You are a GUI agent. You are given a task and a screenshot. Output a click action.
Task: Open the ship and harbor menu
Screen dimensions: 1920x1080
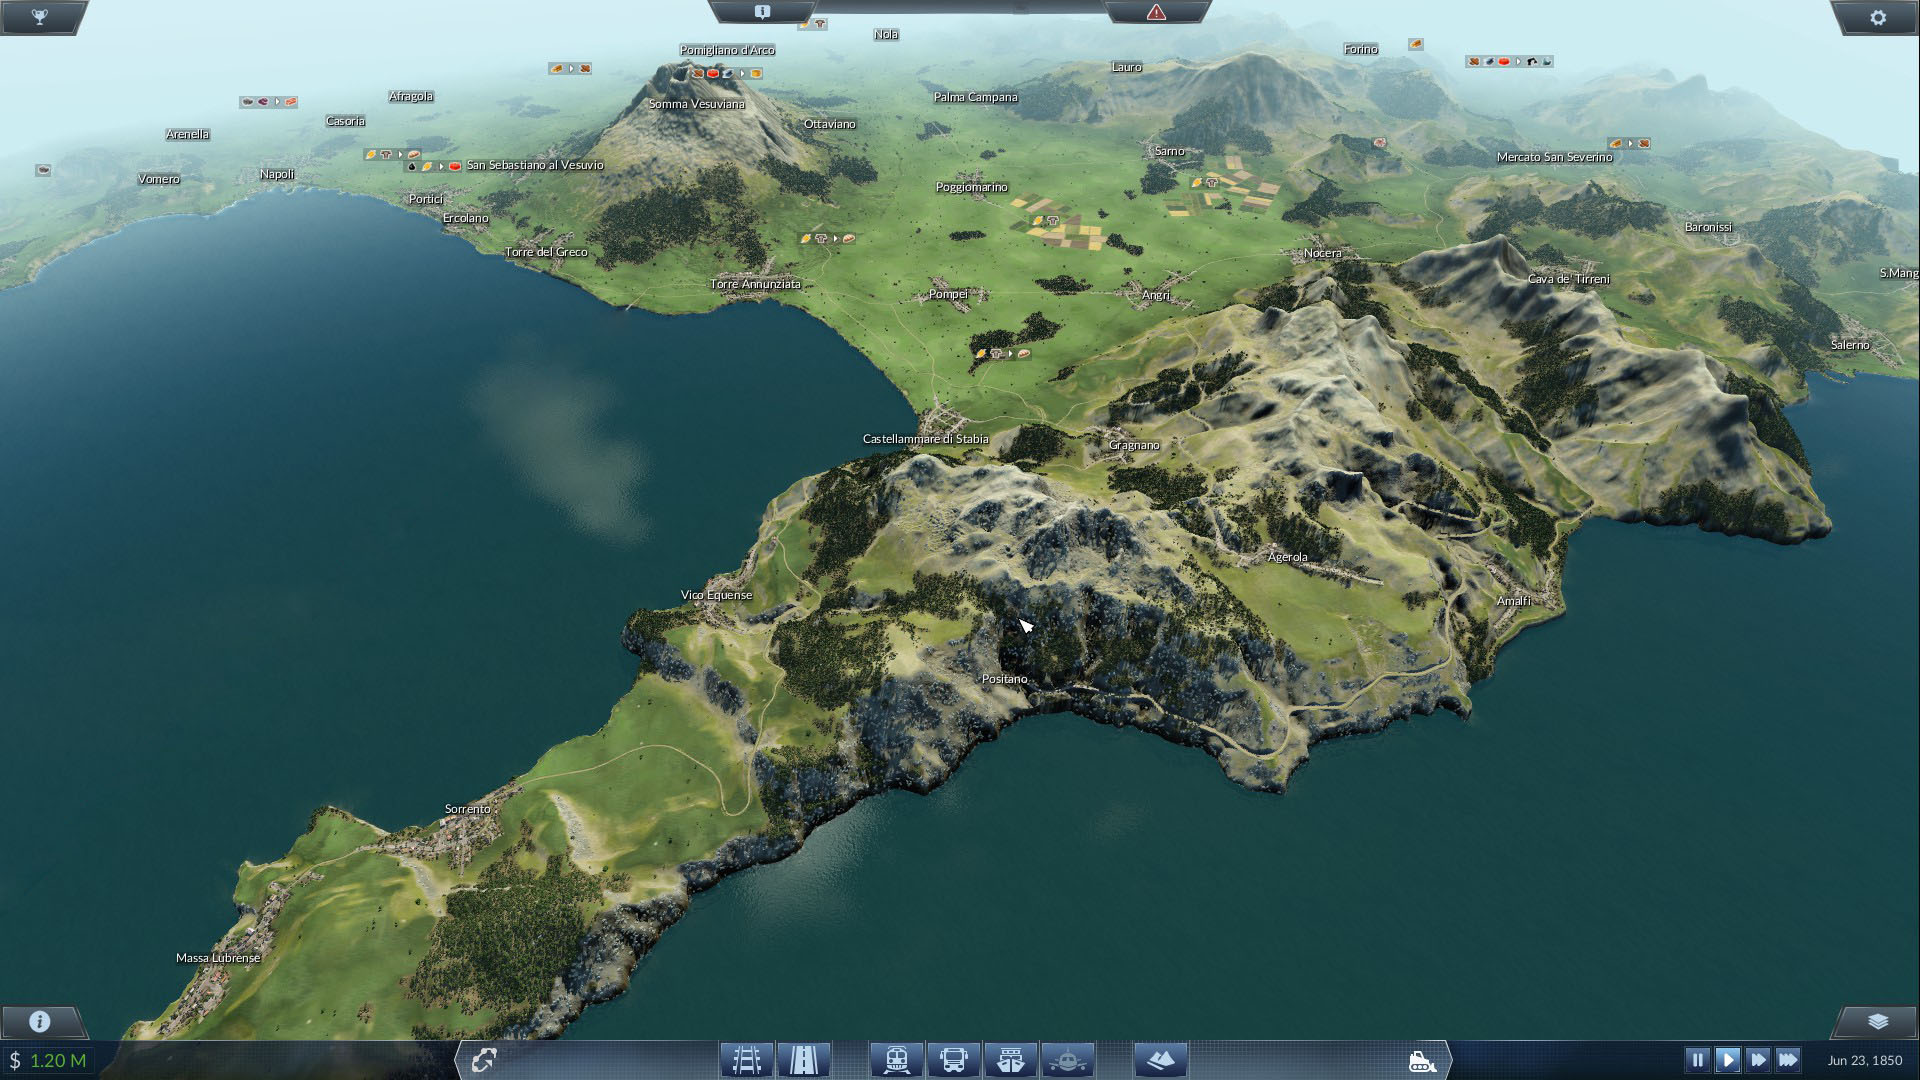(1010, 1059)
